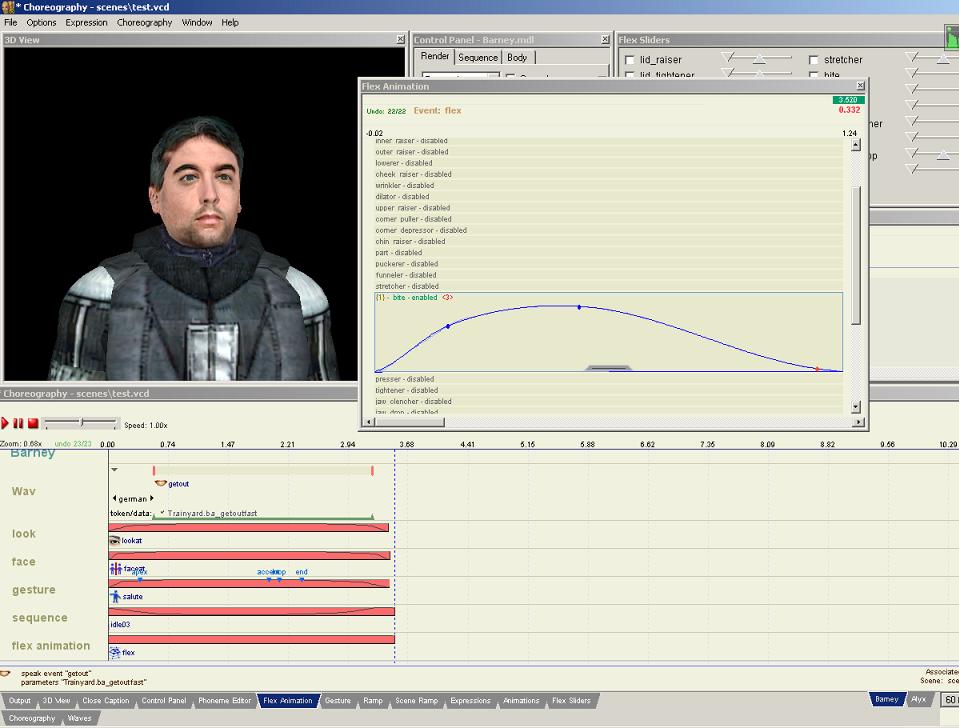Click next language arrow after german
Viewport: 959px width, 728px height.
coord(152,498)
